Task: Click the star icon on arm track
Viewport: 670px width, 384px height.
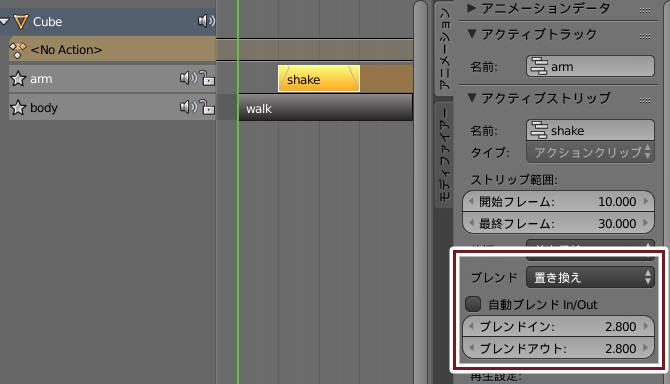Action: 18,79
